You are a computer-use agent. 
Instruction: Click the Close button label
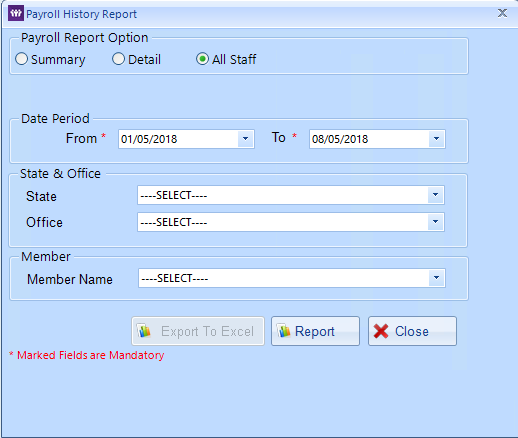click(412, 331)
